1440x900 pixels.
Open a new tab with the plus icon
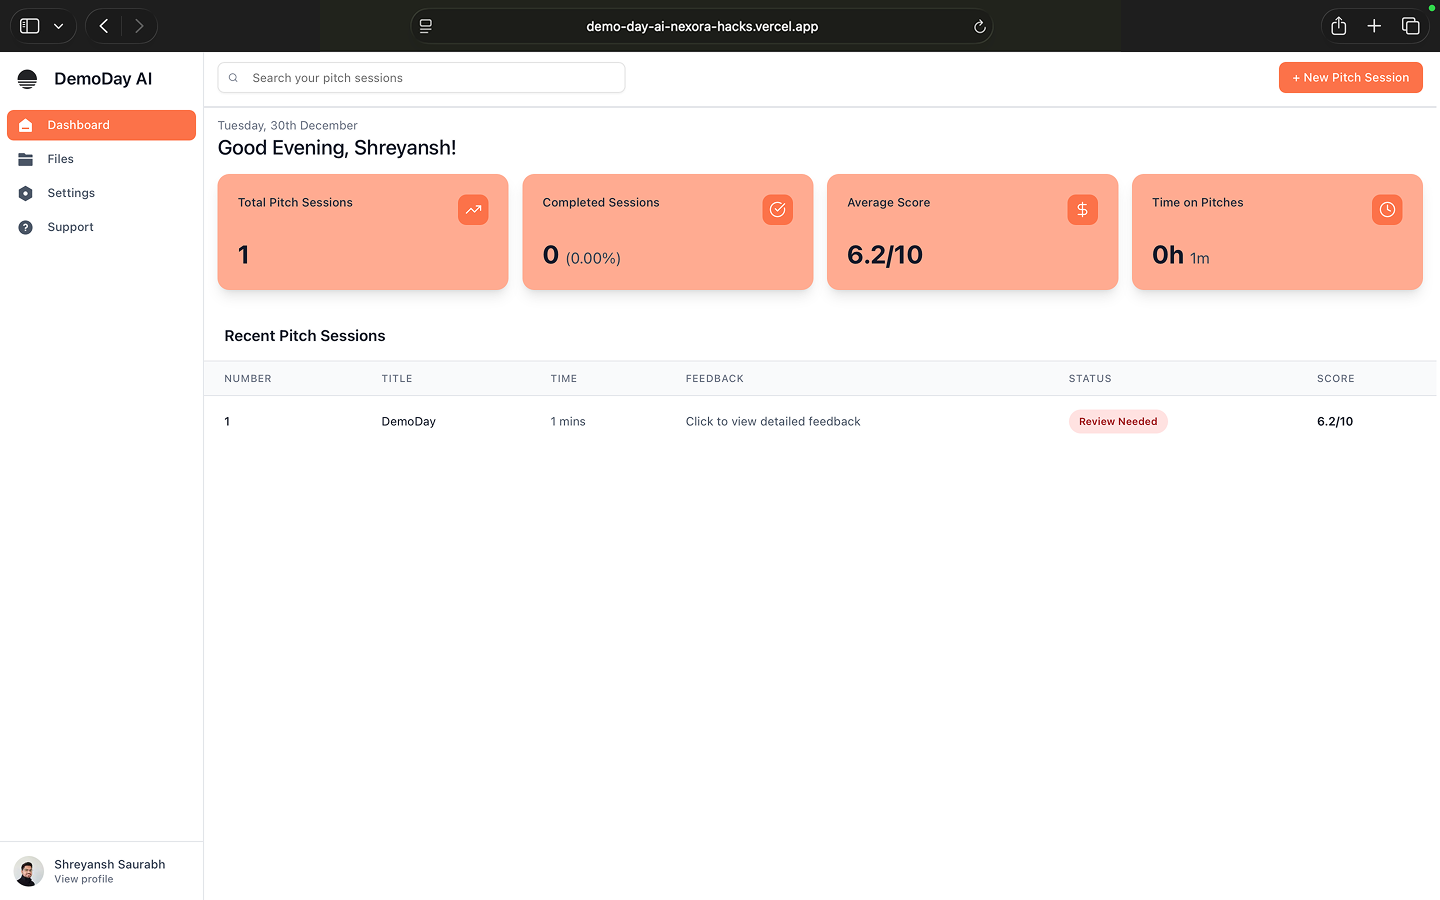pos(1374,26)
